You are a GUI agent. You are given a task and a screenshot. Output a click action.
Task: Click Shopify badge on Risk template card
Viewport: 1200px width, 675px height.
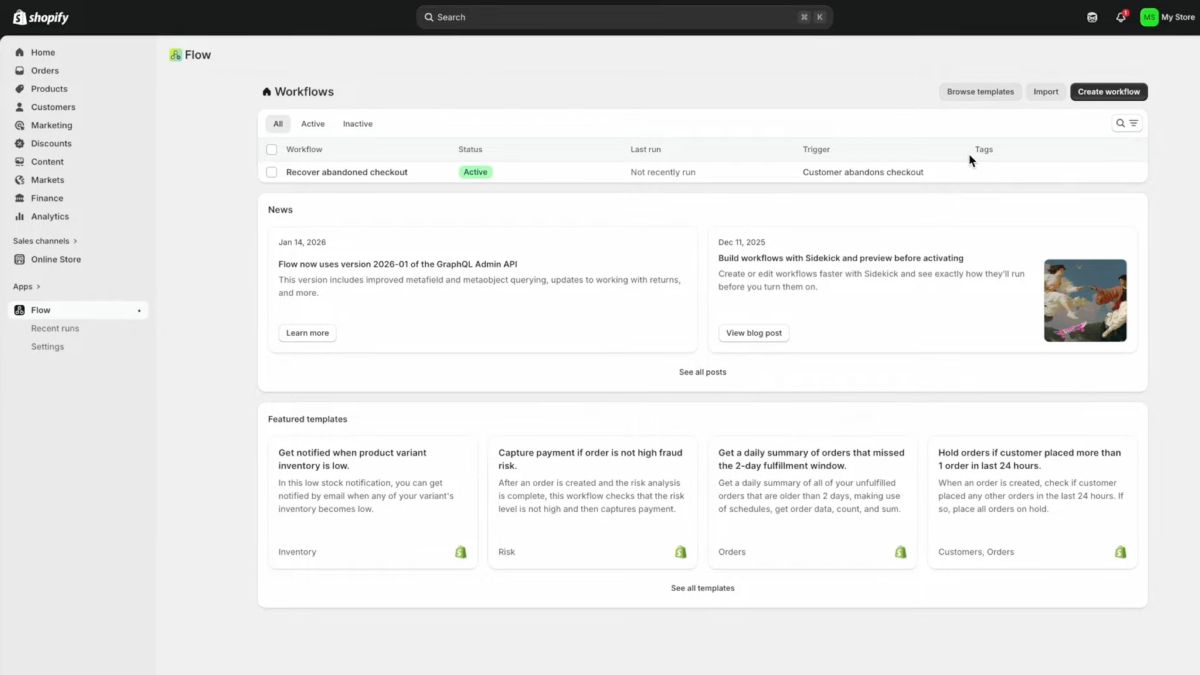coord(681,552)
